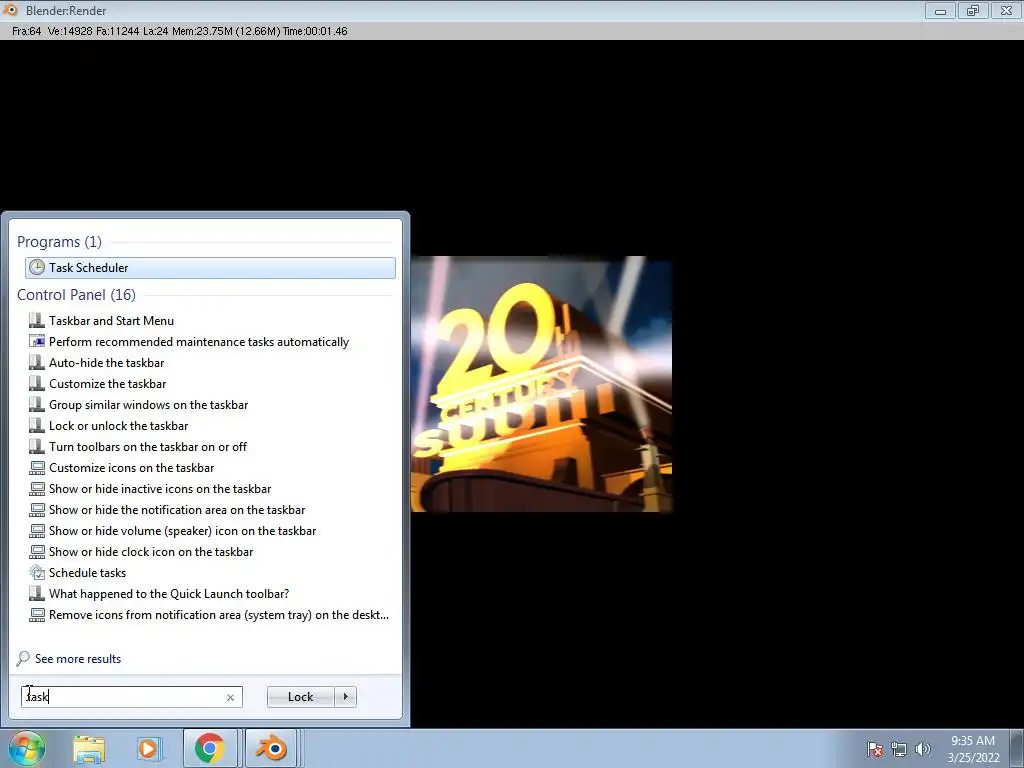
Task: Click the icon beside Perform recommended maintenance tasks
Action: (x=37, y=342)
